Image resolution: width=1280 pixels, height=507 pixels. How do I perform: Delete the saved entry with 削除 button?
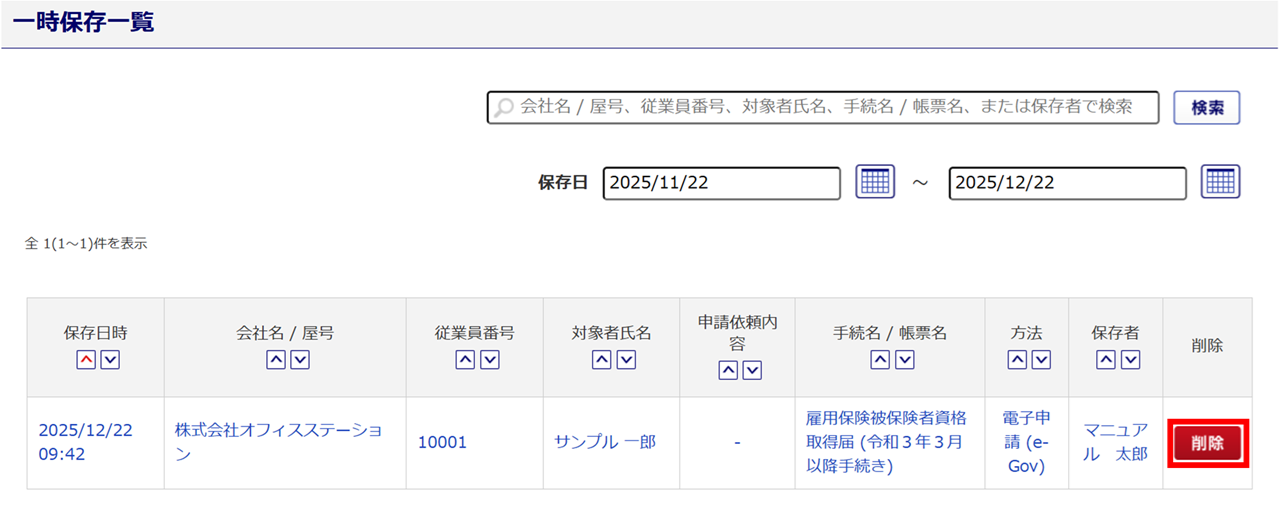pos(1208,443)
